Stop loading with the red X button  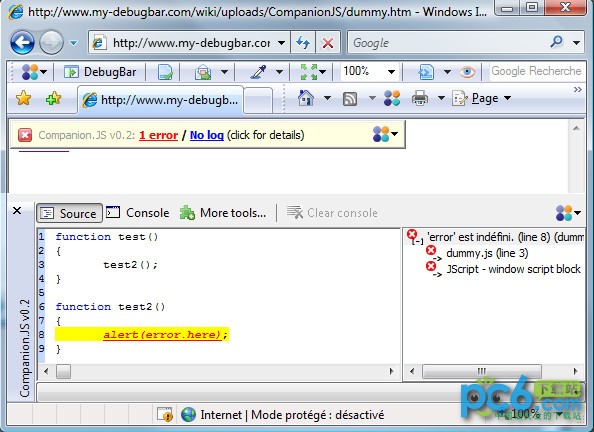[328, 42]
